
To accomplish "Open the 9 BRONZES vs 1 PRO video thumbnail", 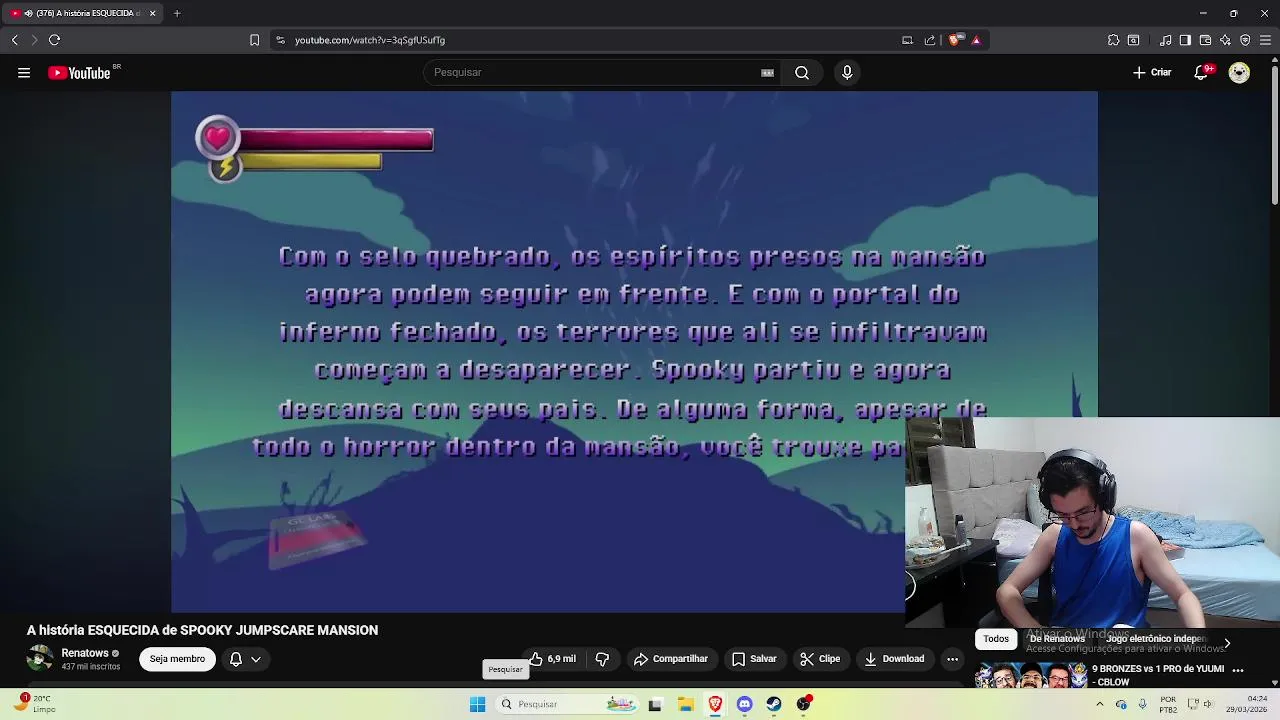I will coord(1031,675).
